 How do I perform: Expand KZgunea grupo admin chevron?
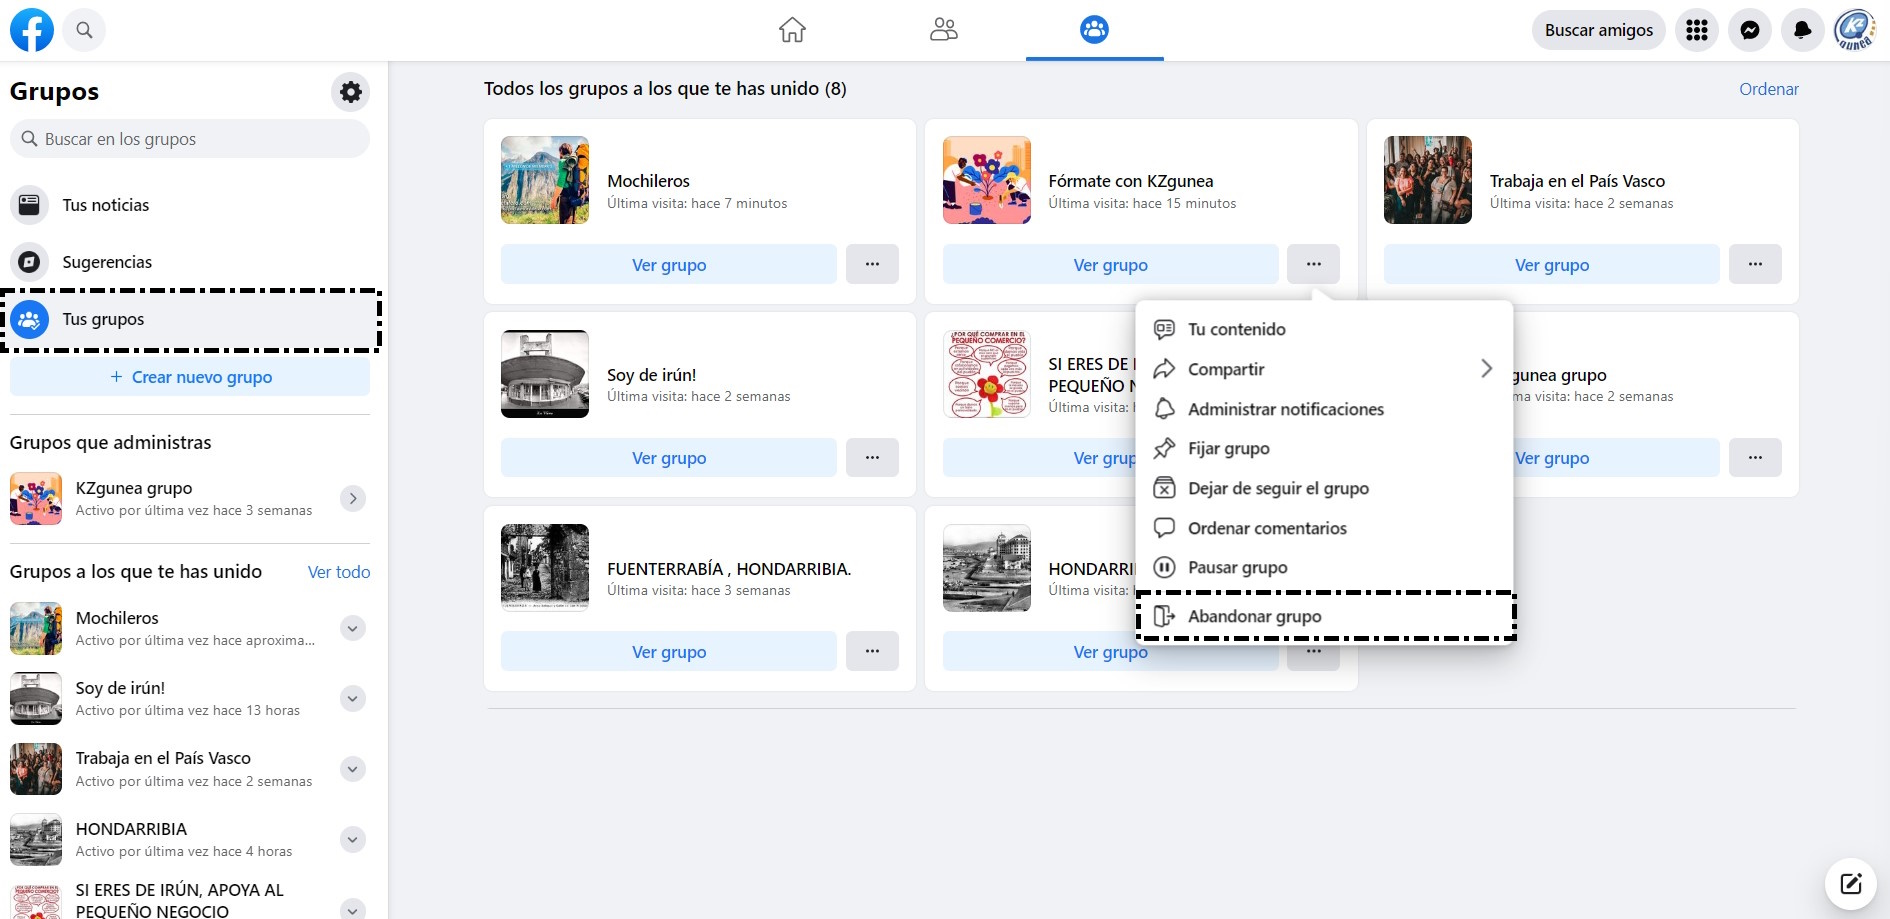(353, 498)
